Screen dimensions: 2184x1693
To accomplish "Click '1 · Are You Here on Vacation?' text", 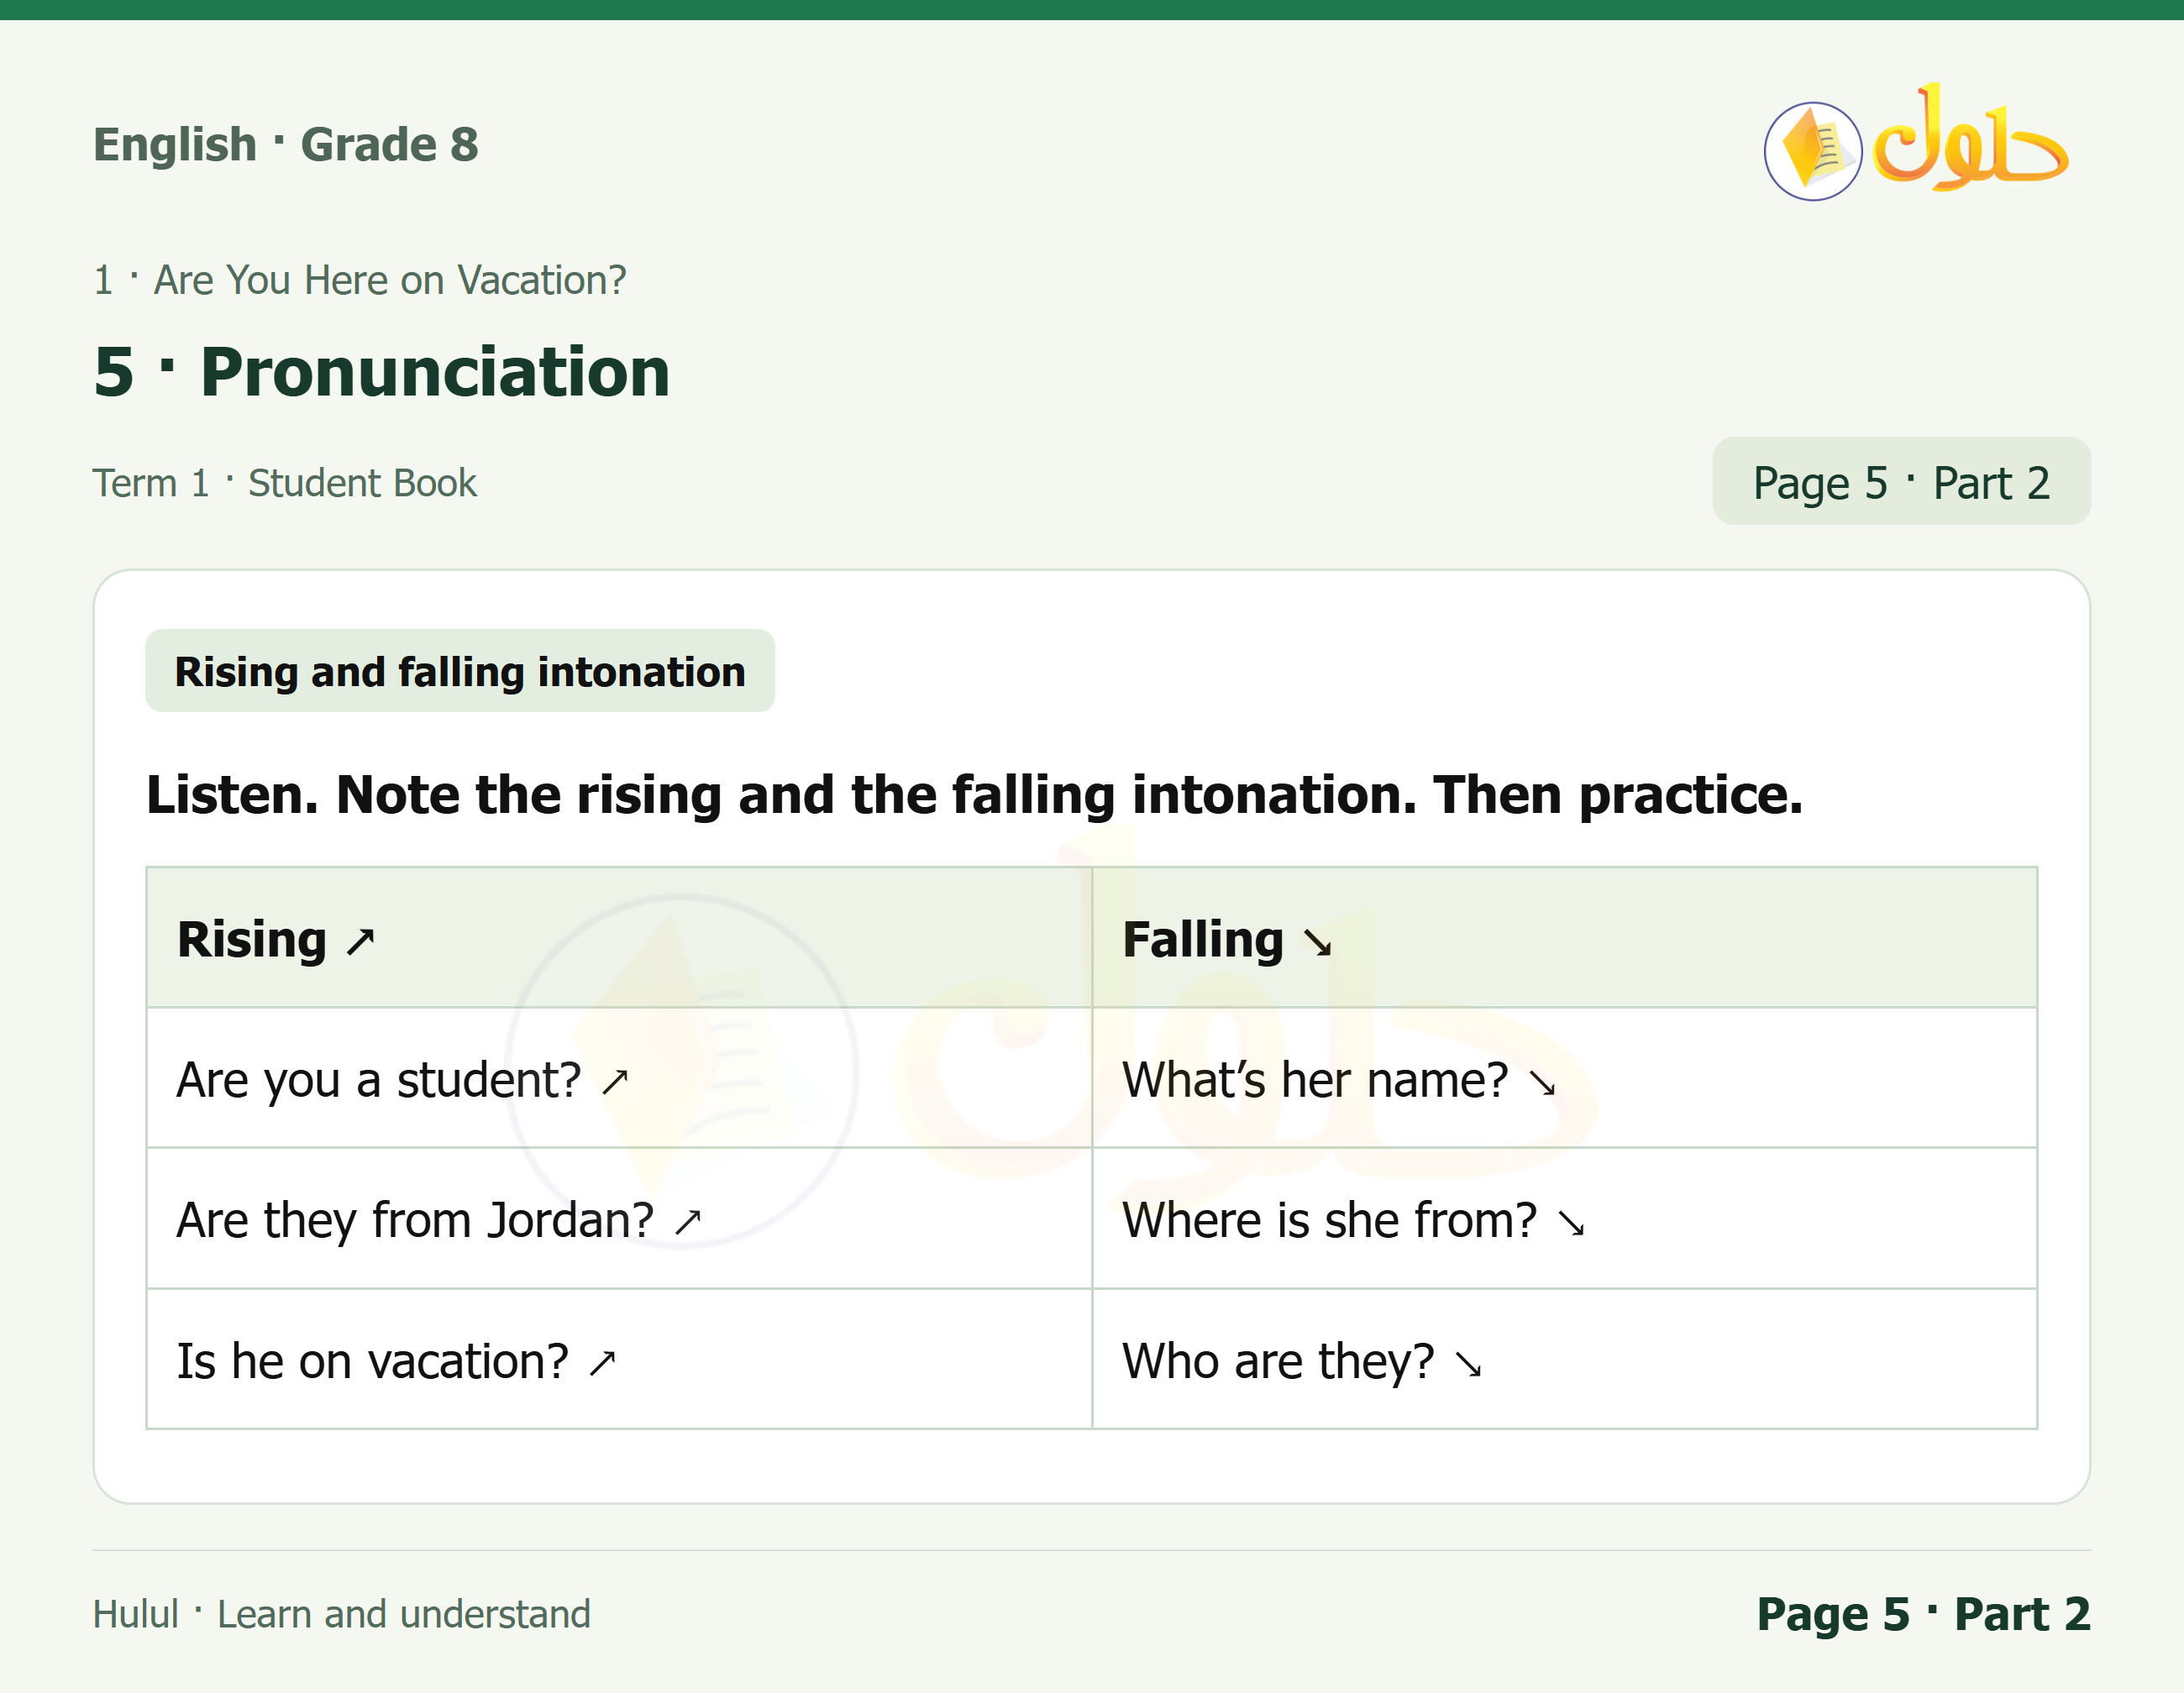I will coord(360,280).
